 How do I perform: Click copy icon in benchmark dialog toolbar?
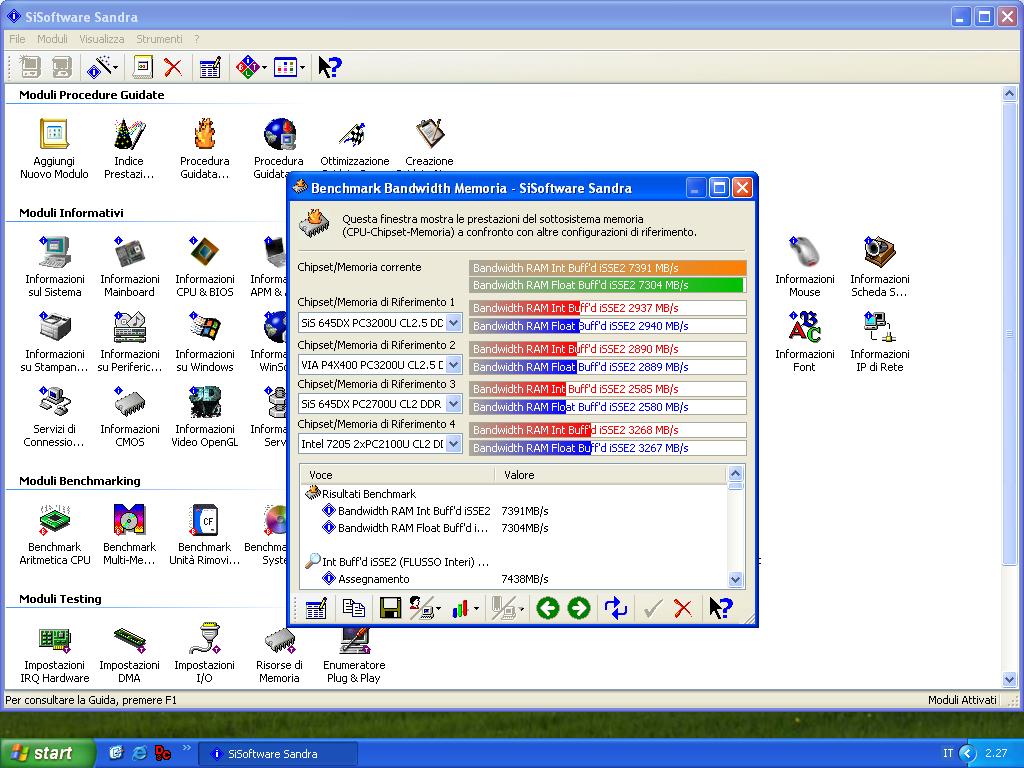click(353, 609)
